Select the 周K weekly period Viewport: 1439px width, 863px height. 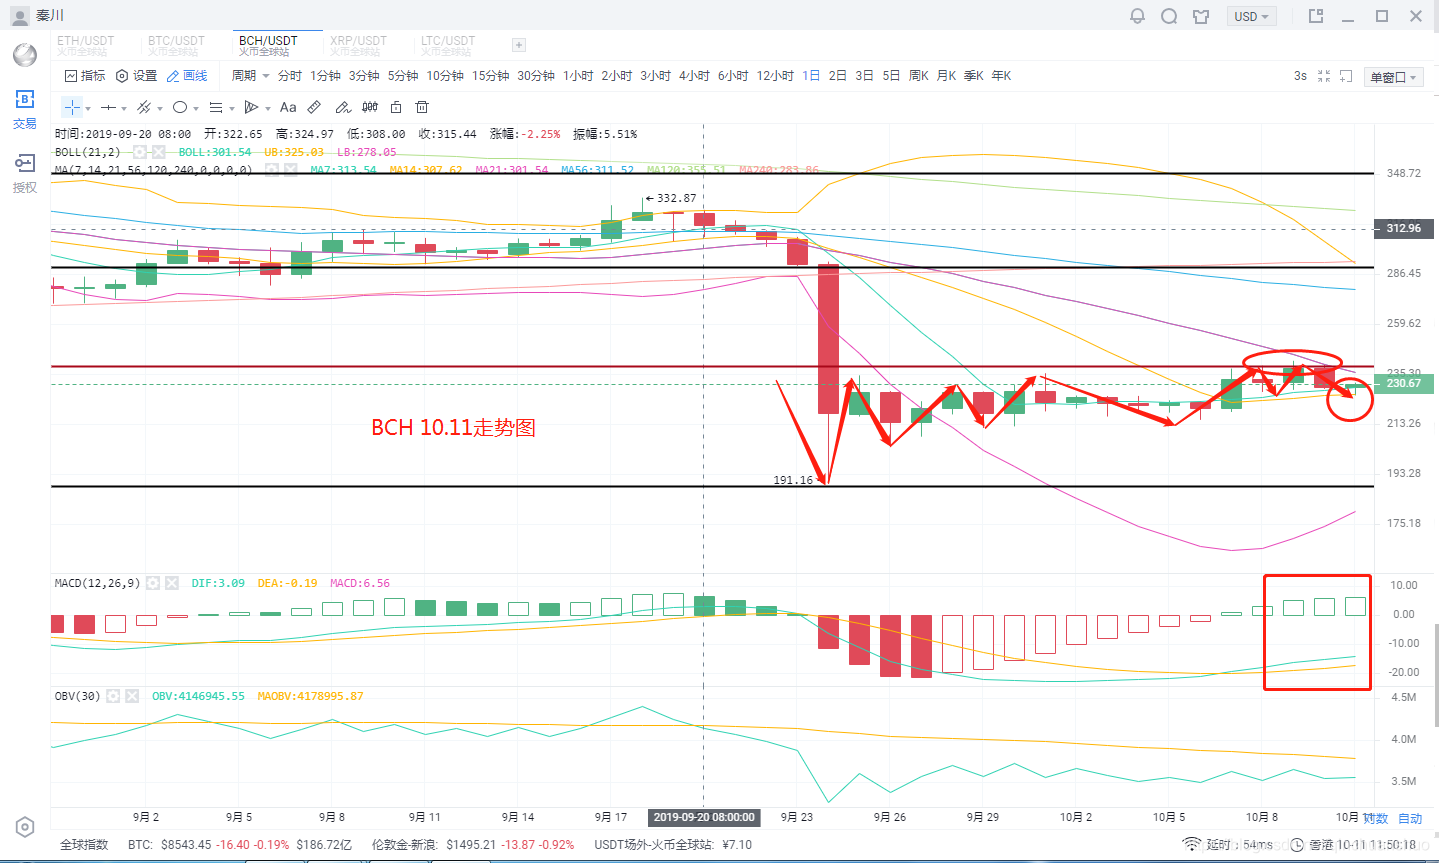pos(919,76)
